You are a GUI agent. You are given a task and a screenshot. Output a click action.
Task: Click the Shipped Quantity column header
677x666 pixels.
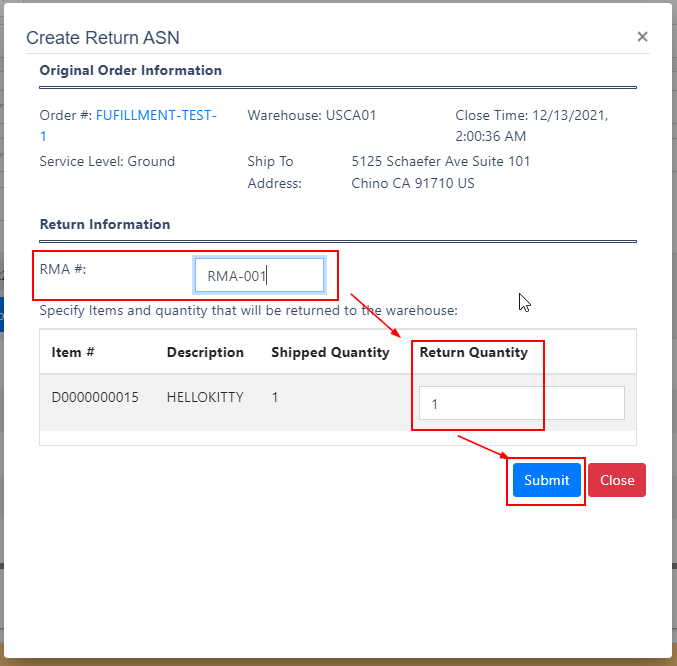point(330,352)
